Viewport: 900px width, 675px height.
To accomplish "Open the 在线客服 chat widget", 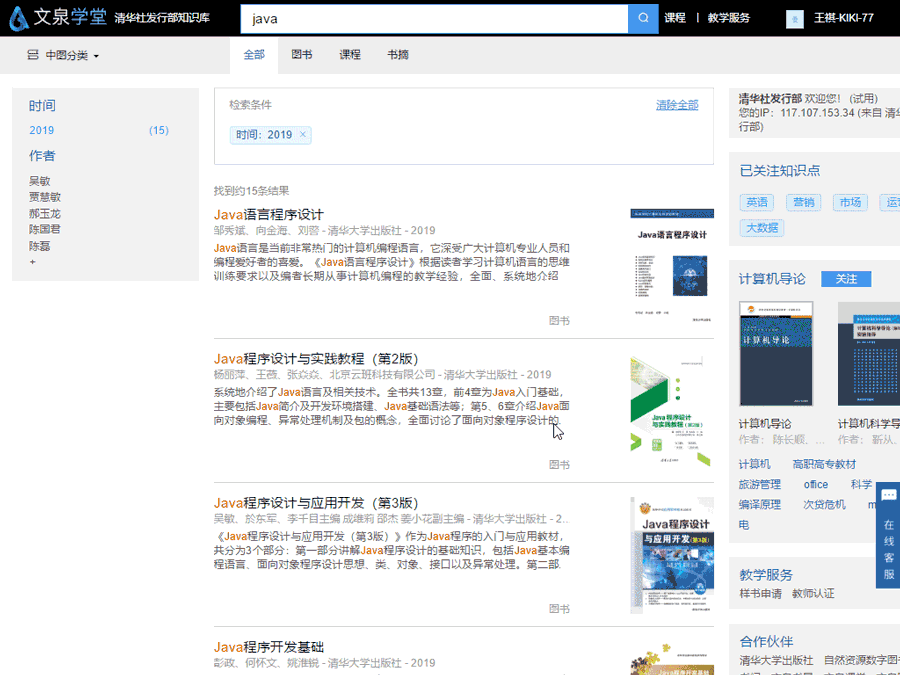I will [x=888, y=535].
